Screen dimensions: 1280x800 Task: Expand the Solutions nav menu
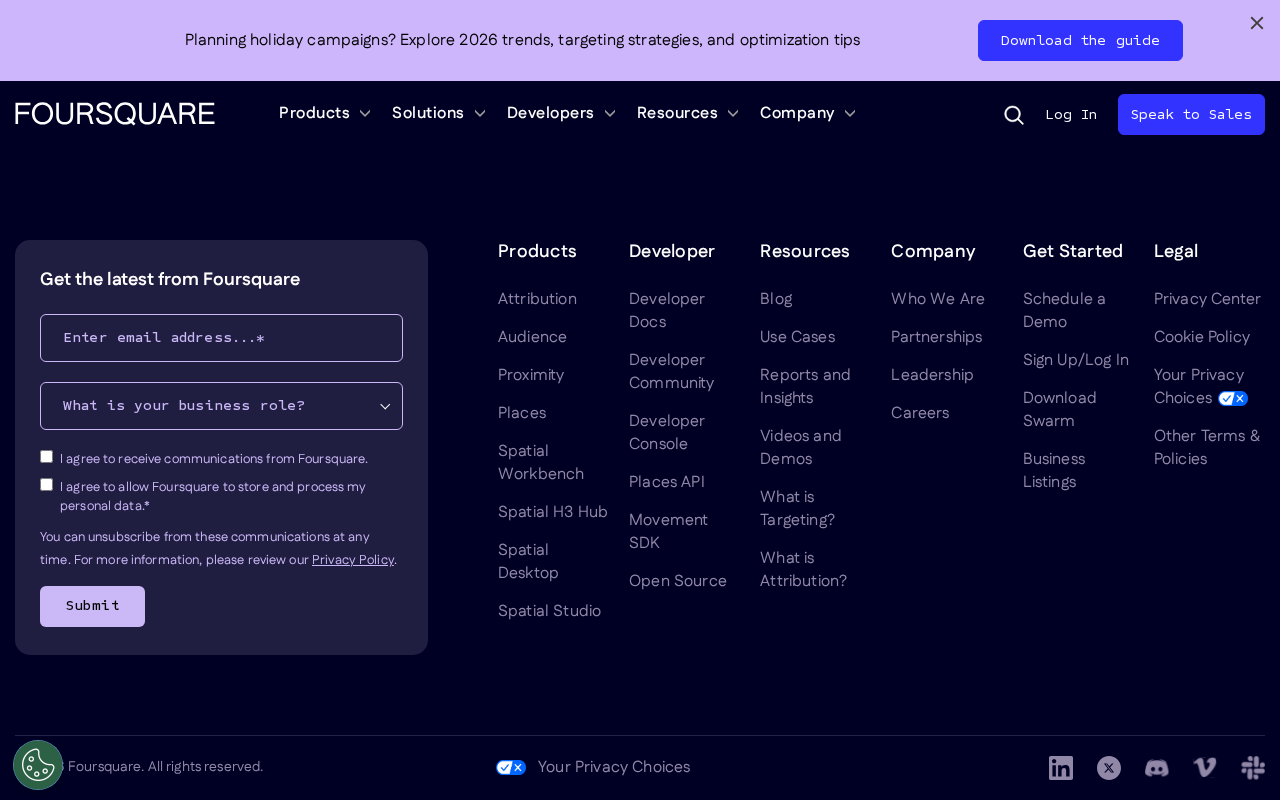[x=439, y=113]
